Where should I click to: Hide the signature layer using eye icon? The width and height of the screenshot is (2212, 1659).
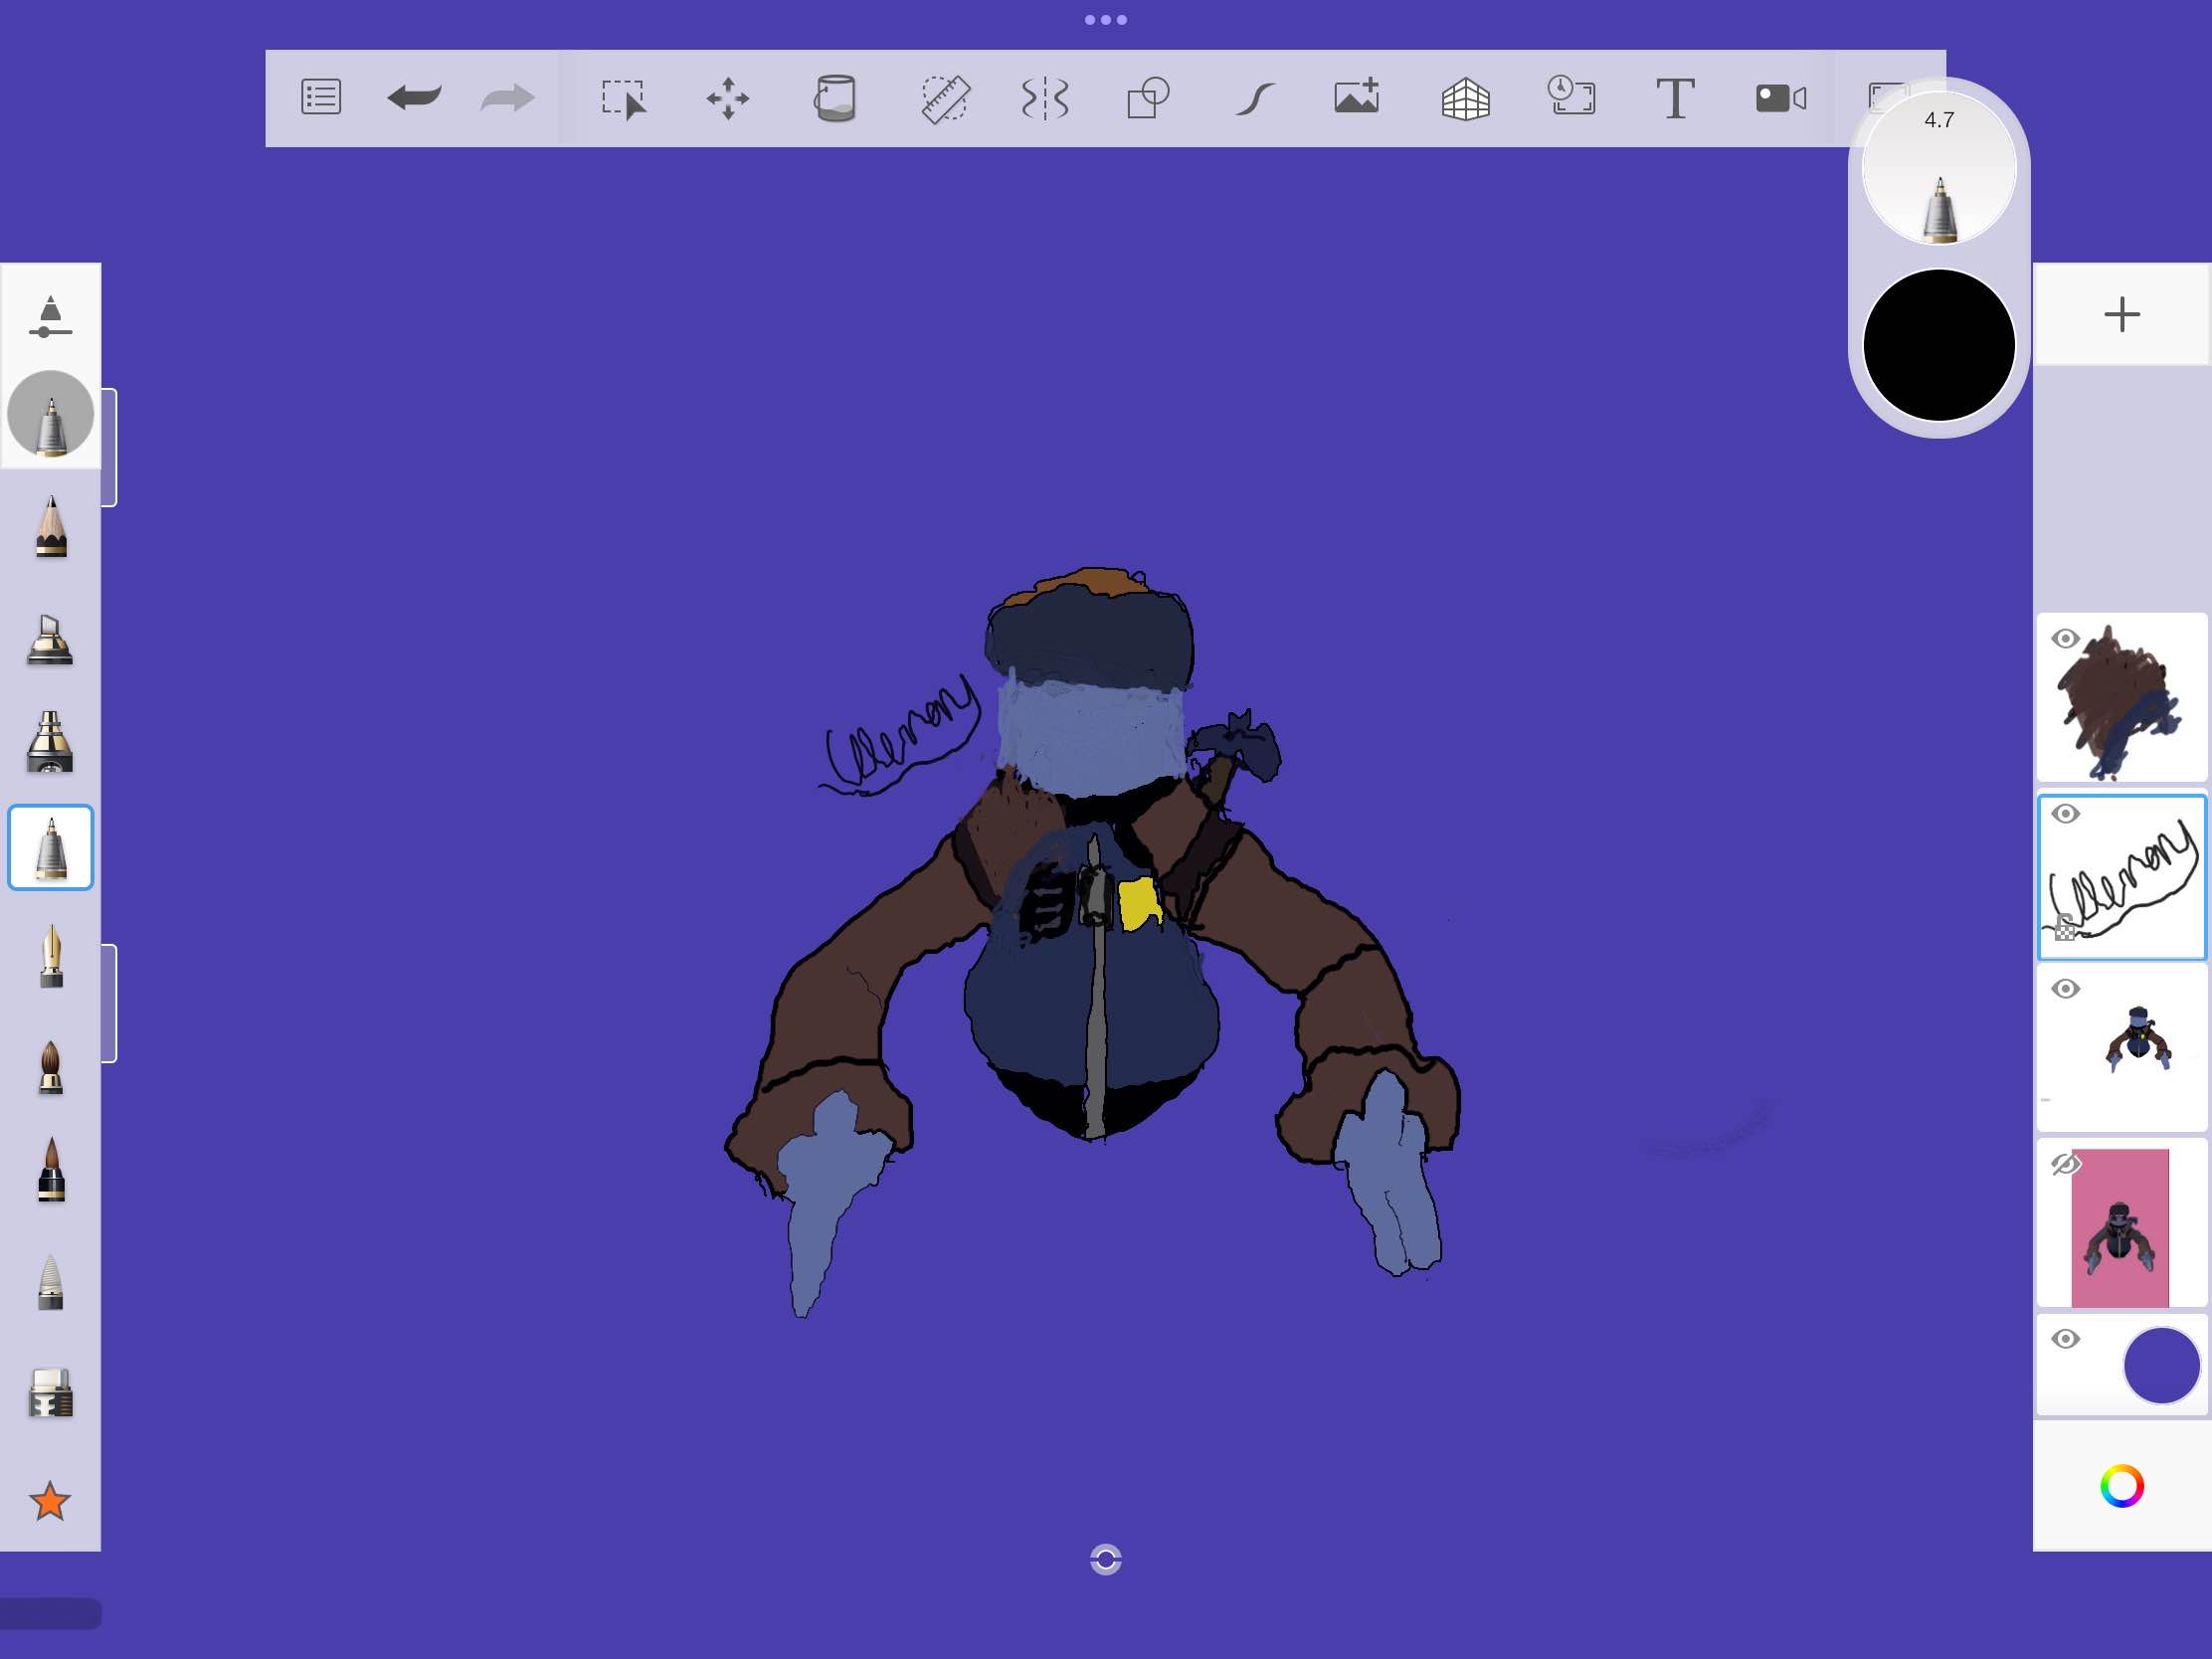2066,814
